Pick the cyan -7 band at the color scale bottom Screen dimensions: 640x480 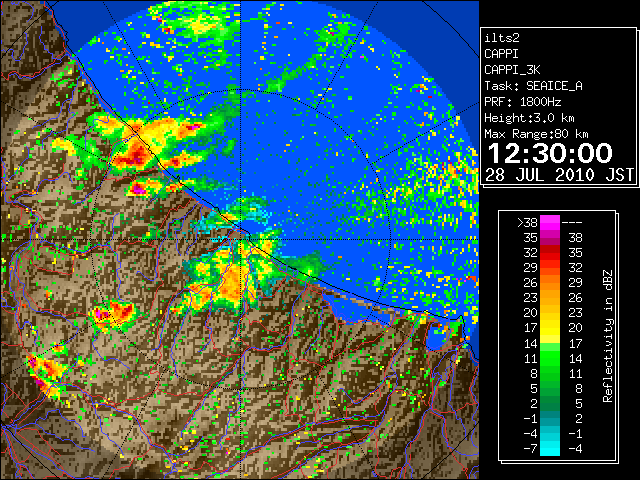[550, 448]
